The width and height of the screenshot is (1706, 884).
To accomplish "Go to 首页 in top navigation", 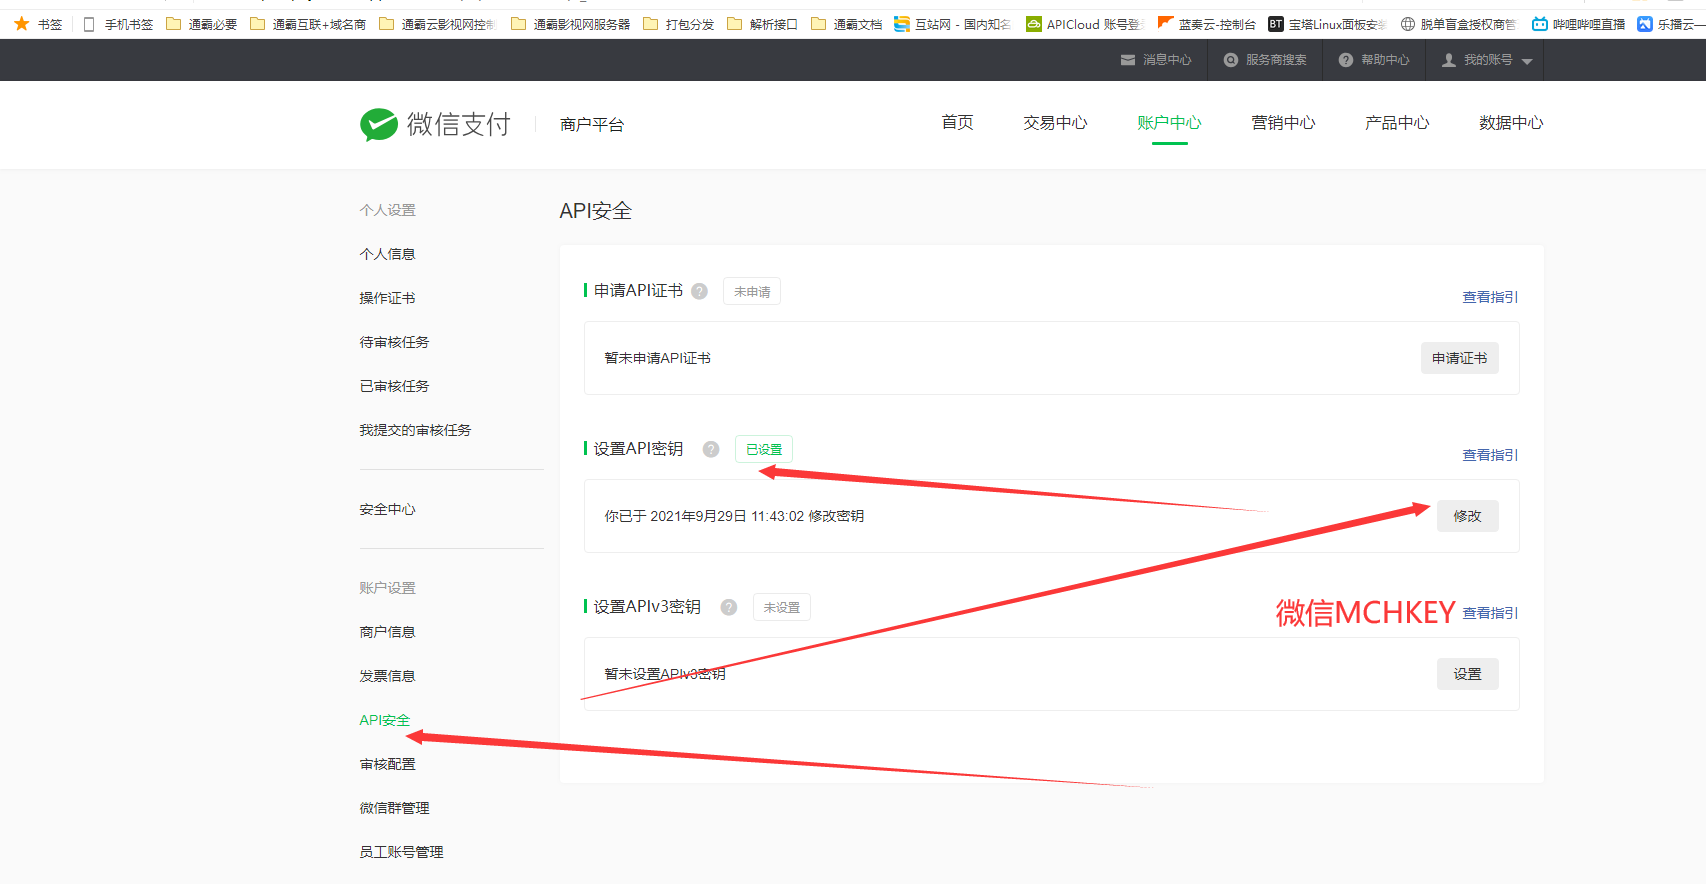I will click(x=957, y=122).
